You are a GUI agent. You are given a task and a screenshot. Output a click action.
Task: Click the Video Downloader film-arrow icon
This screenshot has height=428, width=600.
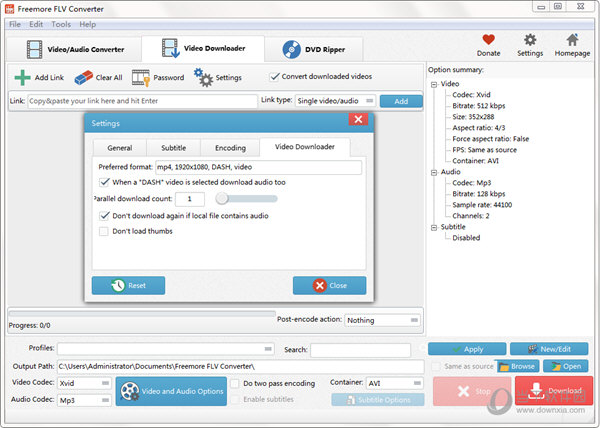coord(170,48)
